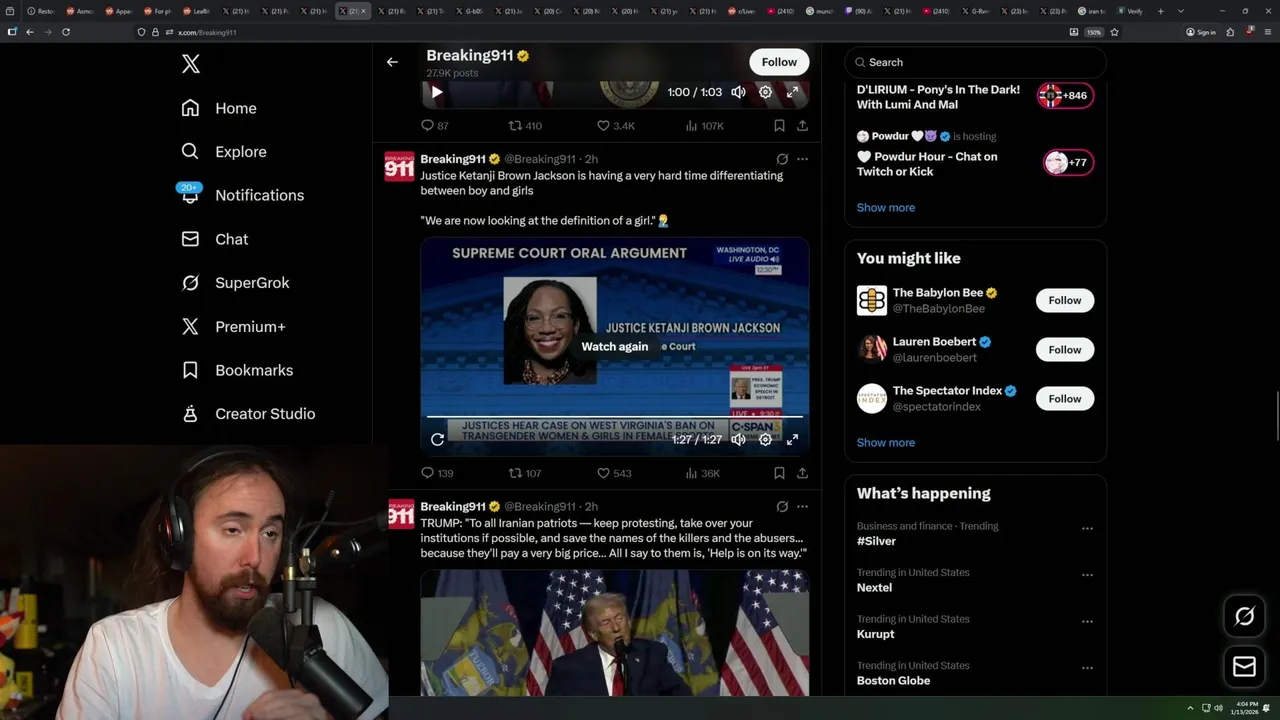1280x720 pixels.
Task: Click the Search input field
Action: tap(976, 62)
